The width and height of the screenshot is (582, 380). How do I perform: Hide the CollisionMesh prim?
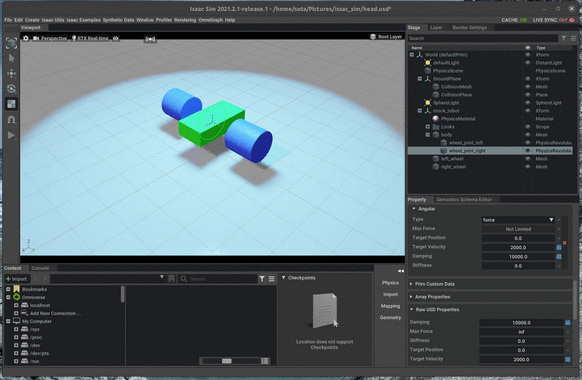(x=527, y=87)
